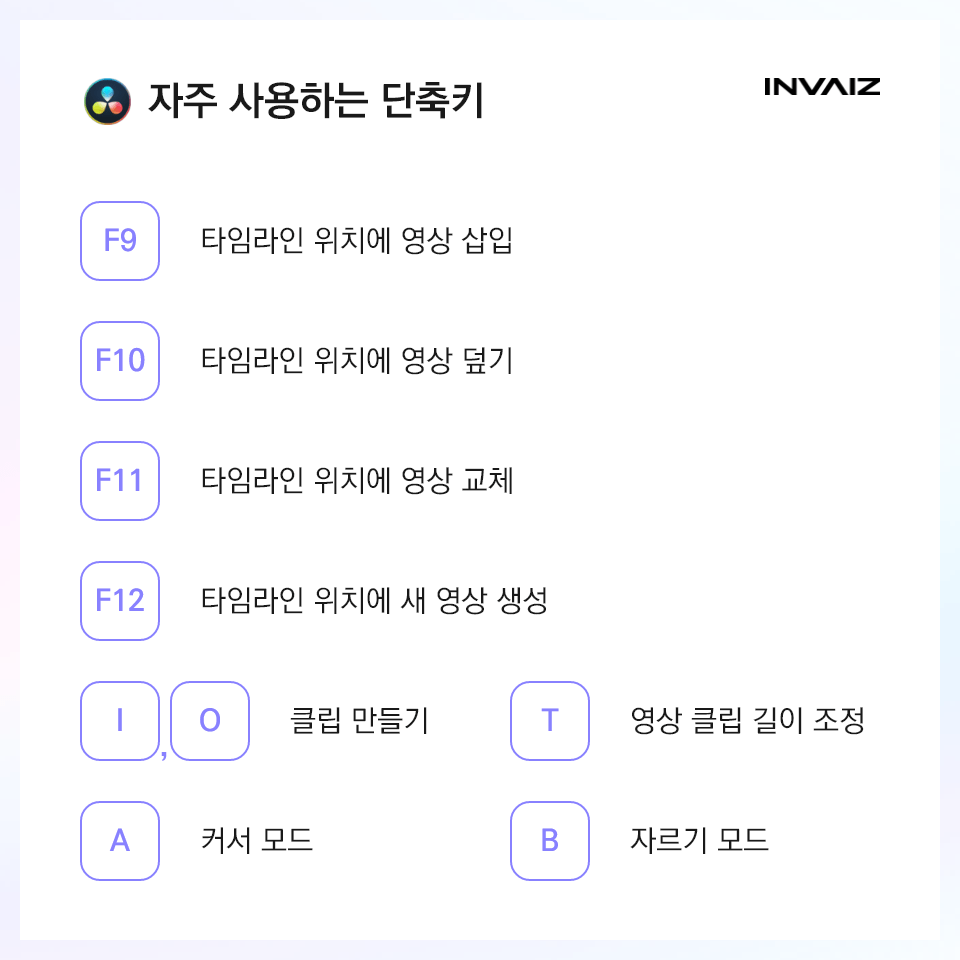
Task: Click the 자주 사용하는 단축키 heading
Action: (317, 100)
